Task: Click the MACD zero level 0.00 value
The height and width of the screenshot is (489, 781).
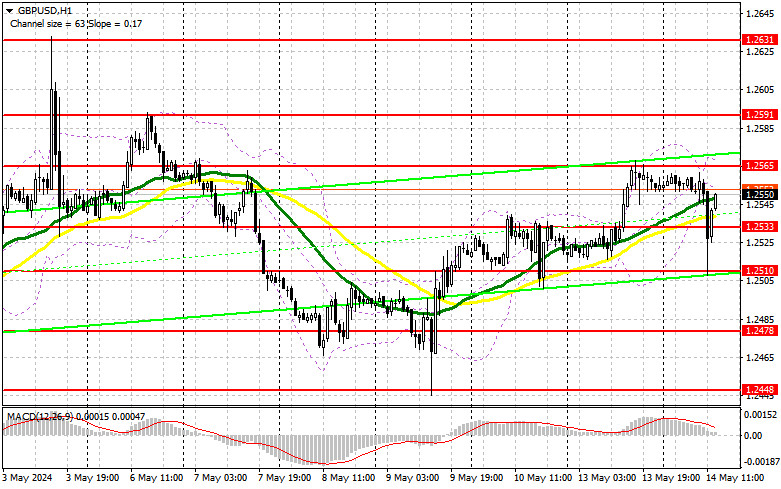Action: (x=753, y=436)
